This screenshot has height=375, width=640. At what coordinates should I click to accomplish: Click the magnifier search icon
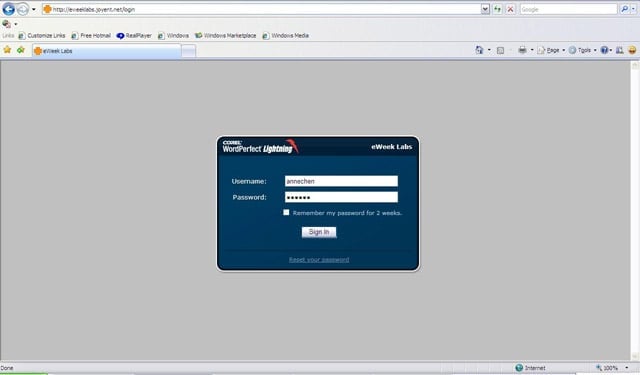point(624,9)
